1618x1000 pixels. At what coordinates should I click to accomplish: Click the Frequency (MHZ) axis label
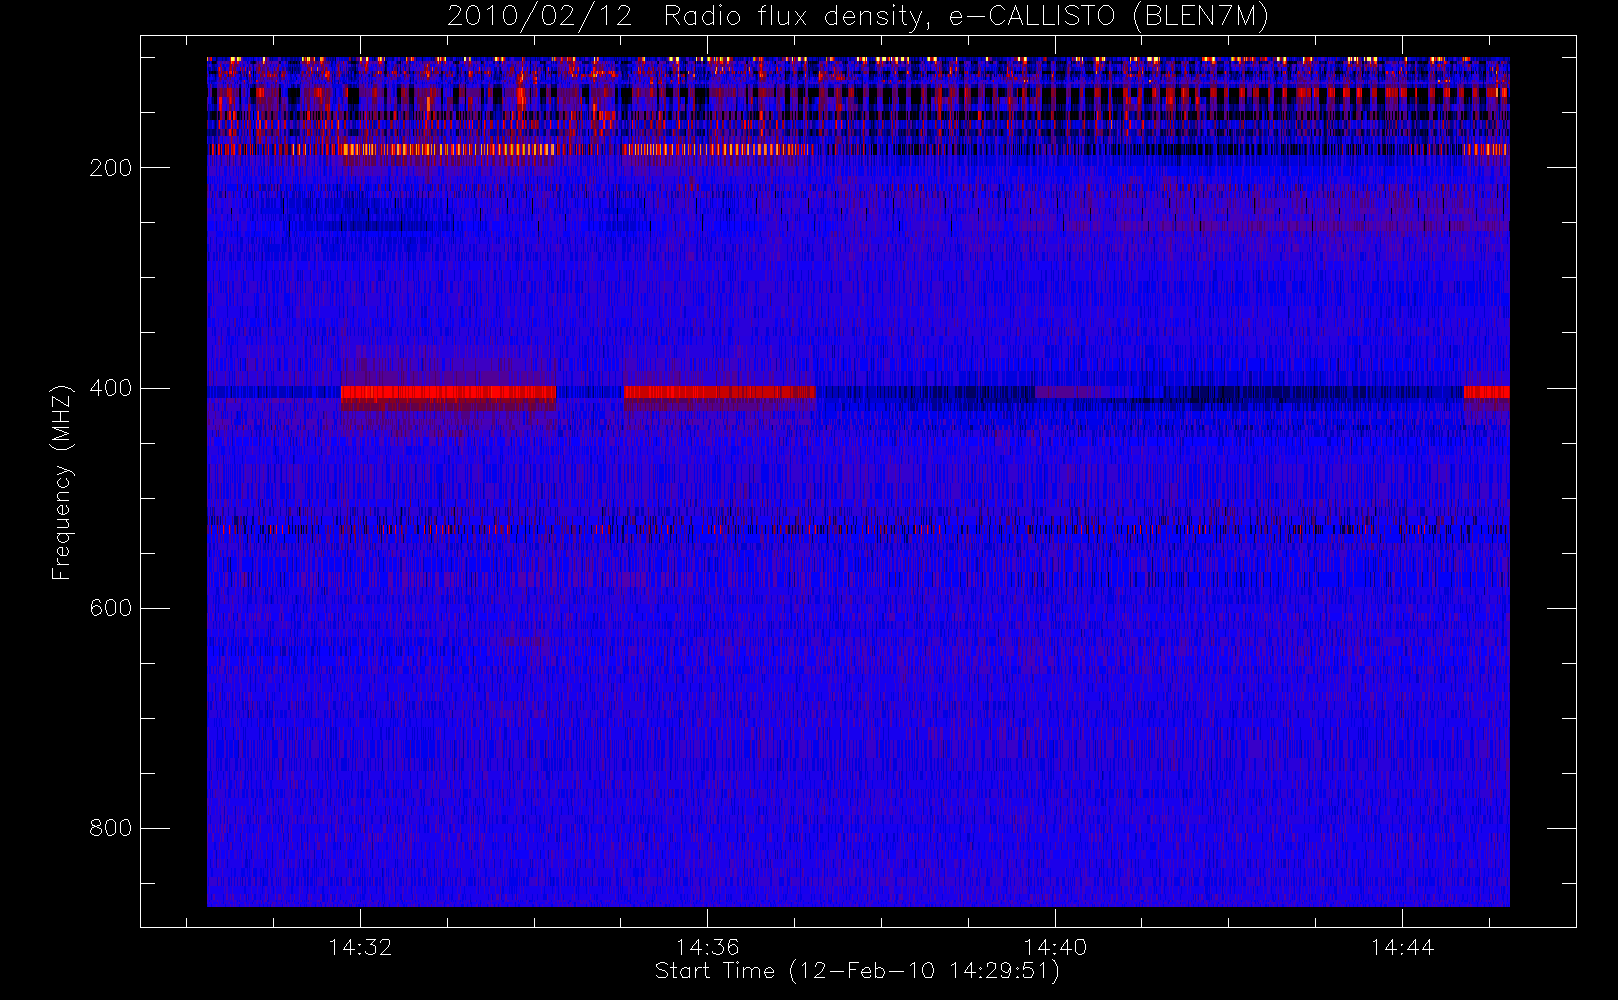click(x=62, y=482)
